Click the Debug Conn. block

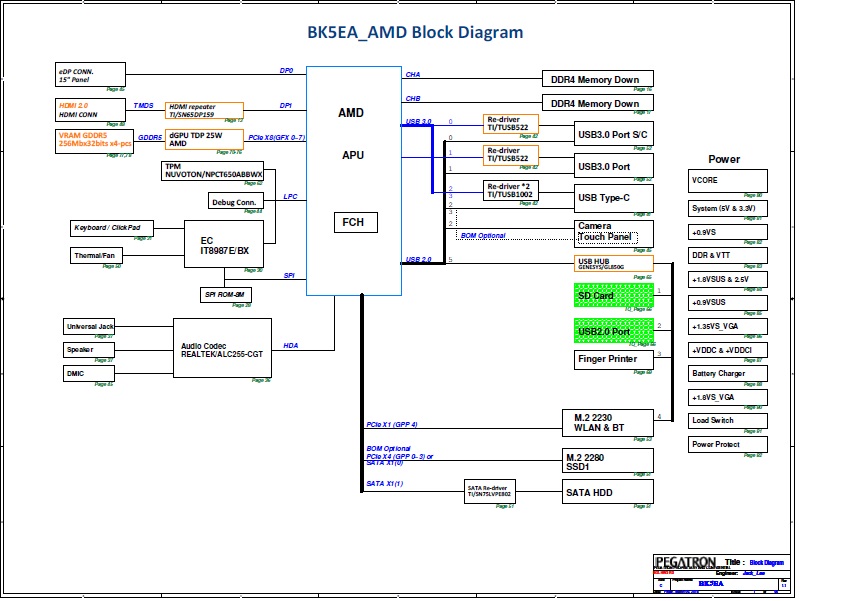pyautogui.click(x=236, y=201)
